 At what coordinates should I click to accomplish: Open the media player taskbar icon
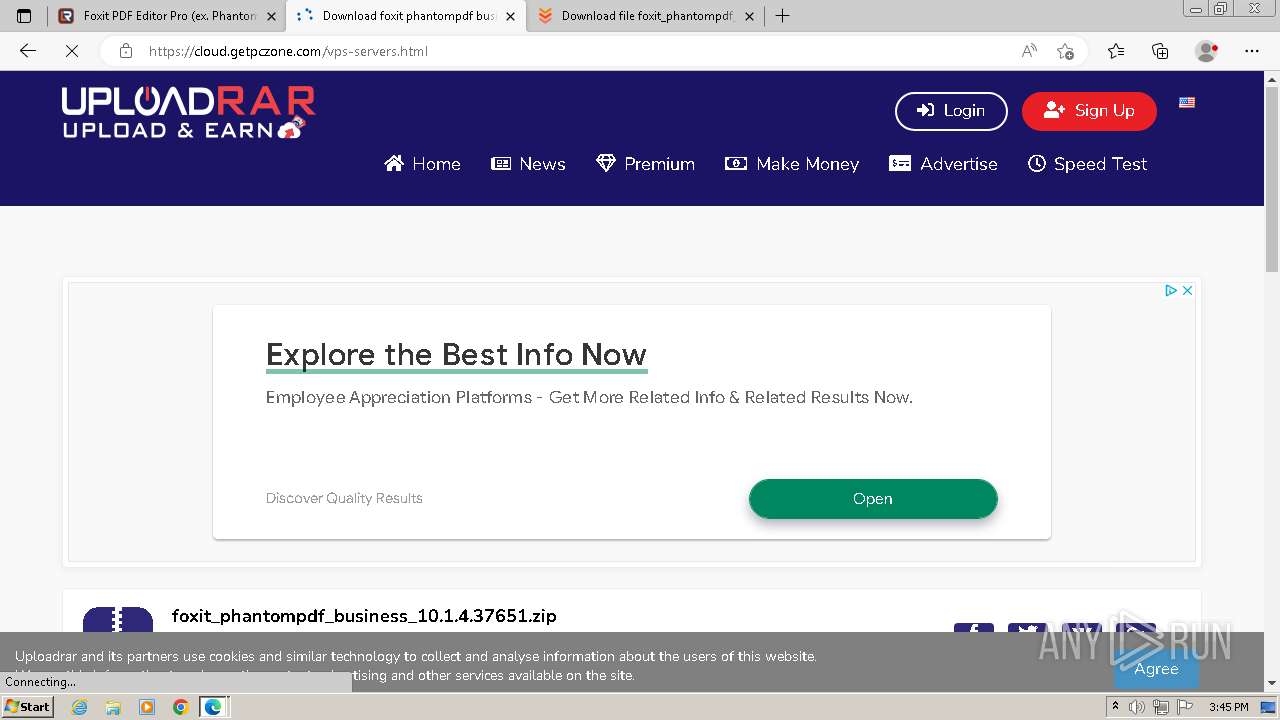(147, 707)
